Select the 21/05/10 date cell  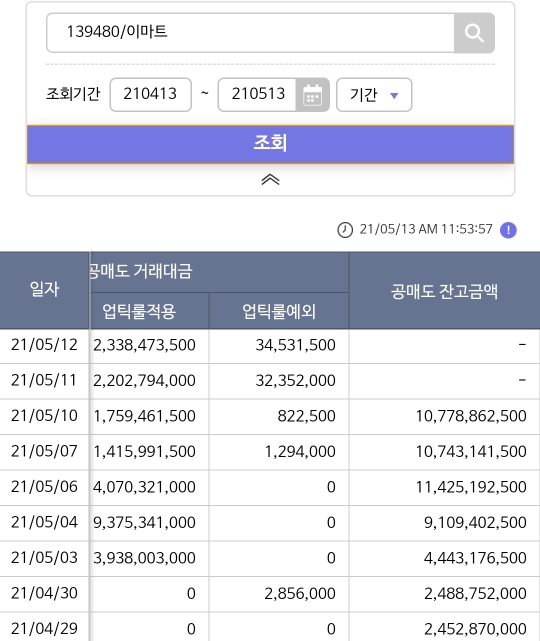(44, 416)
